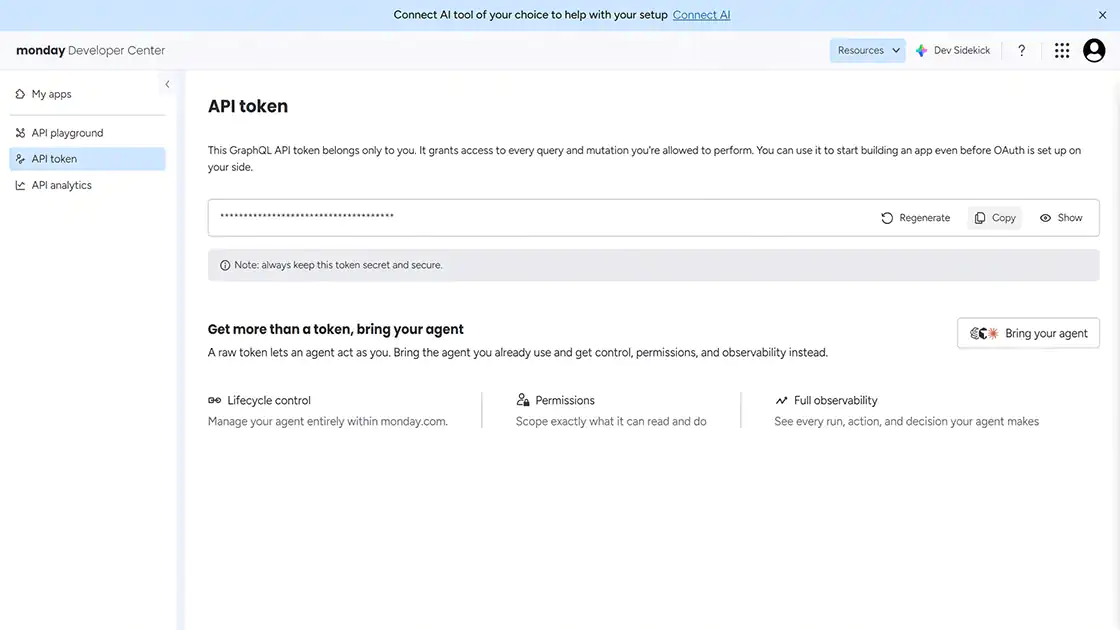Open the user profile avatar
This screenshot has width=1120, height=630.
(1094, 51)
